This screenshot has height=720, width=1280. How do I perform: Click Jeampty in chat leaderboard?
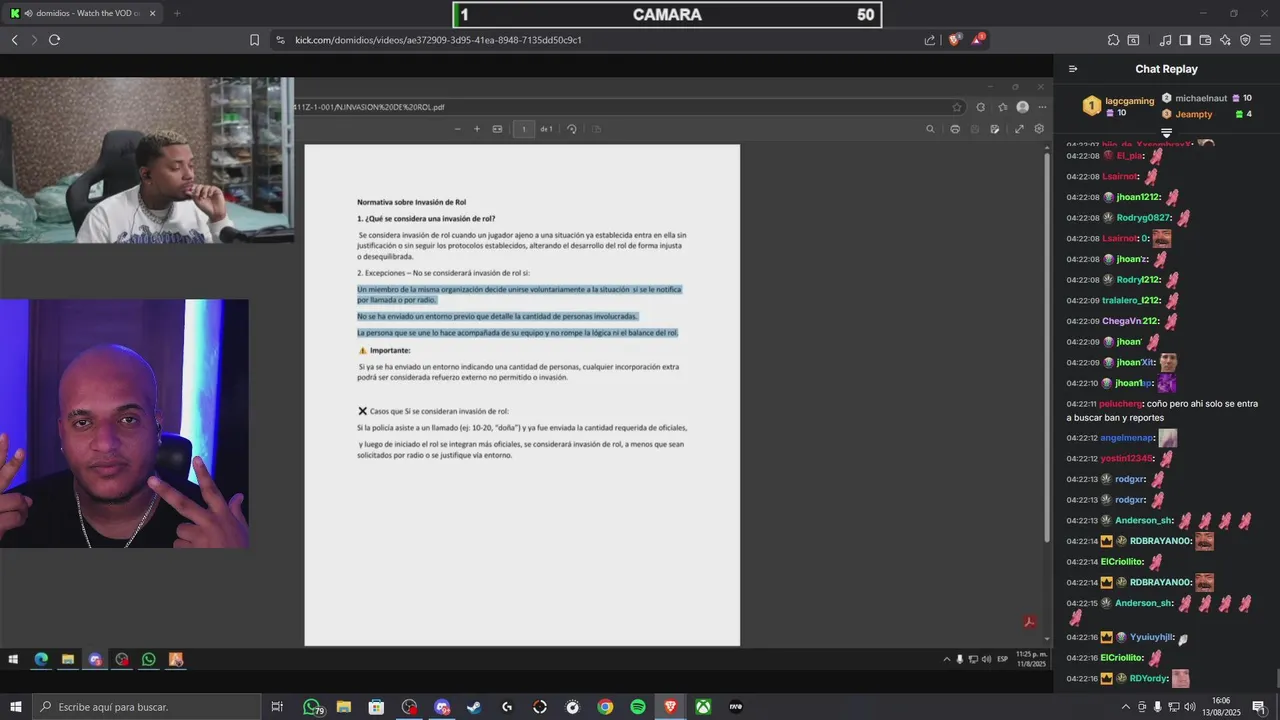[1194, 114]
